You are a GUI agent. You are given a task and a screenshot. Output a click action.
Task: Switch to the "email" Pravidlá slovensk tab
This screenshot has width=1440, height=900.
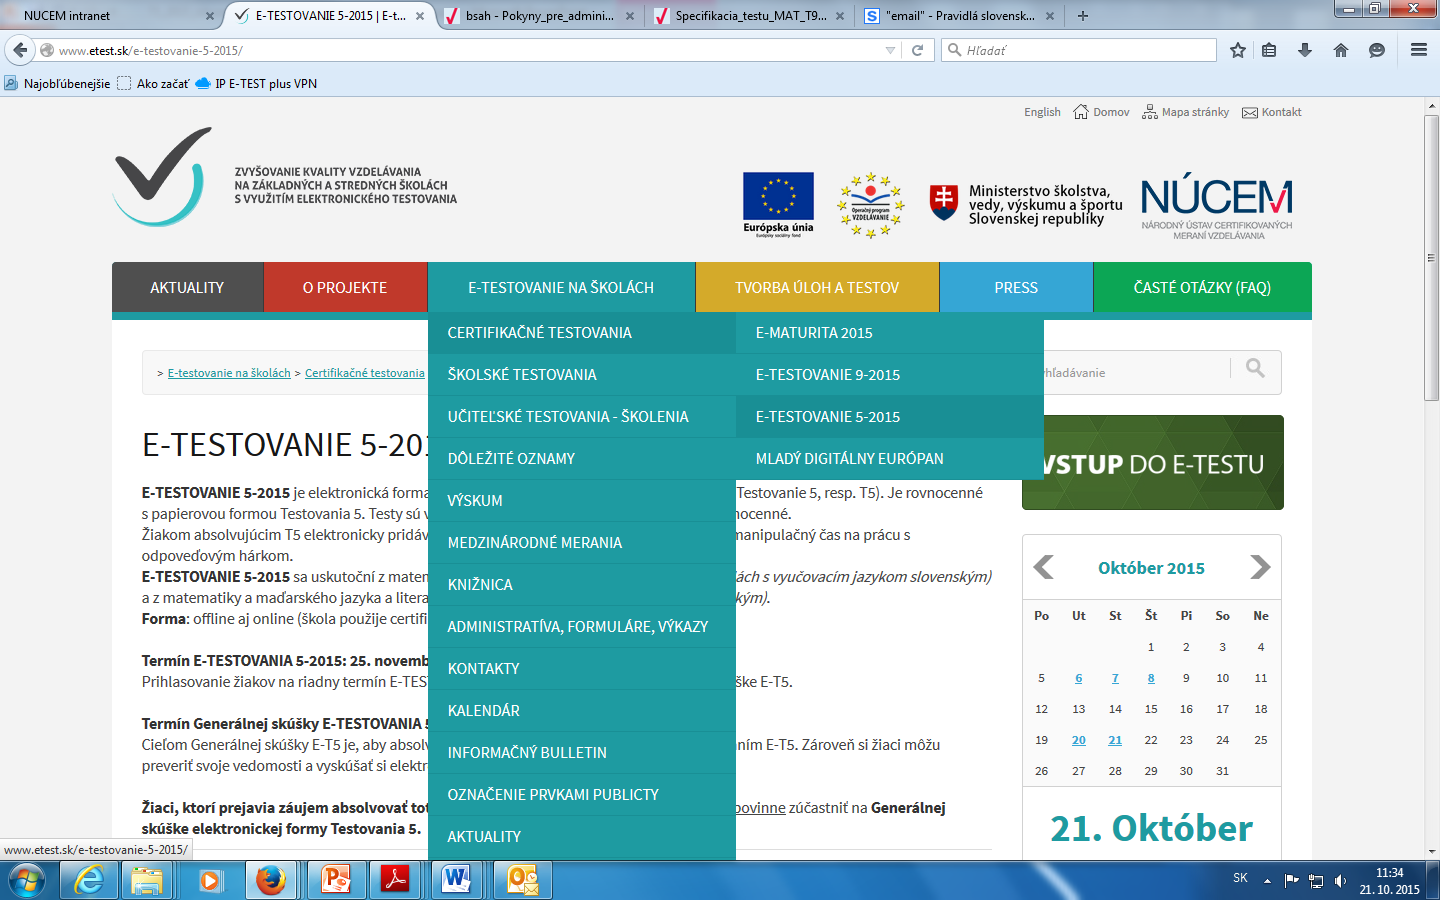(960, 16)
